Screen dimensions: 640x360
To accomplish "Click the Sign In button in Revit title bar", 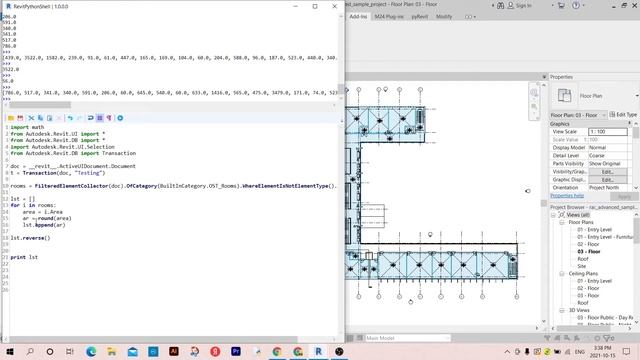I will 520,6.
